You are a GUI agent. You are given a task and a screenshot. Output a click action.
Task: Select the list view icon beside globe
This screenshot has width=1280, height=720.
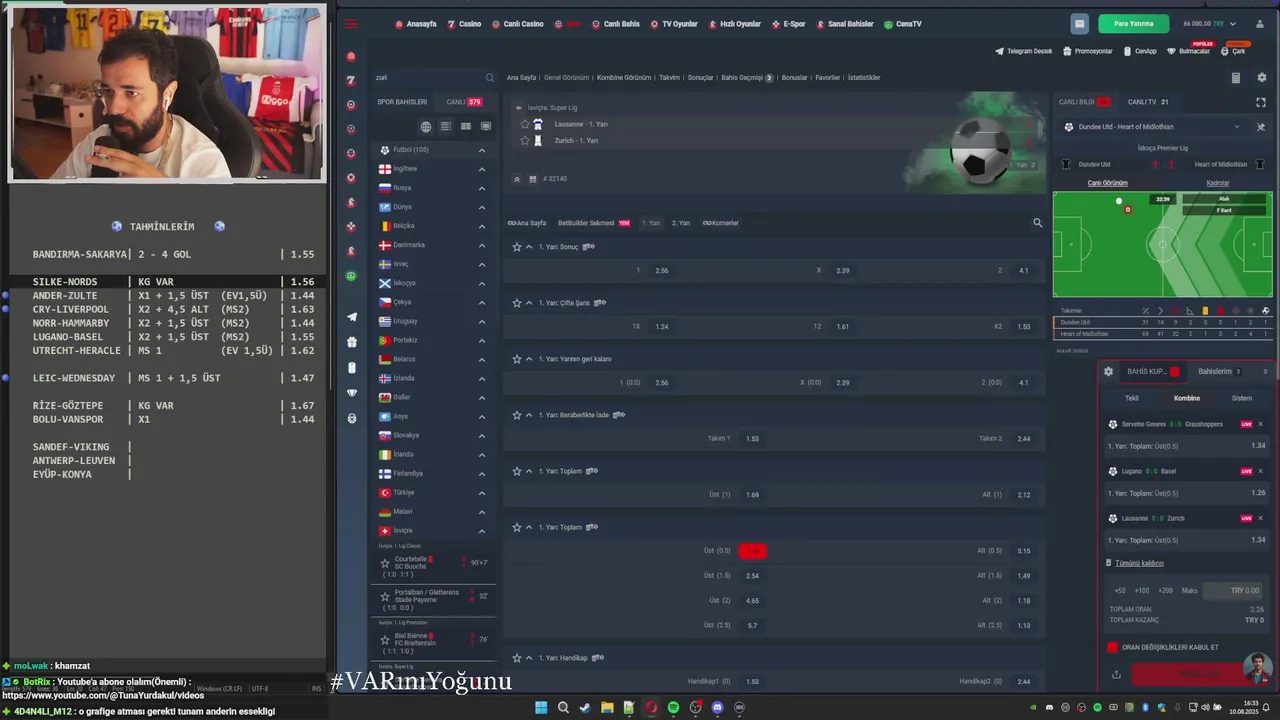click(x=446, y=127)
